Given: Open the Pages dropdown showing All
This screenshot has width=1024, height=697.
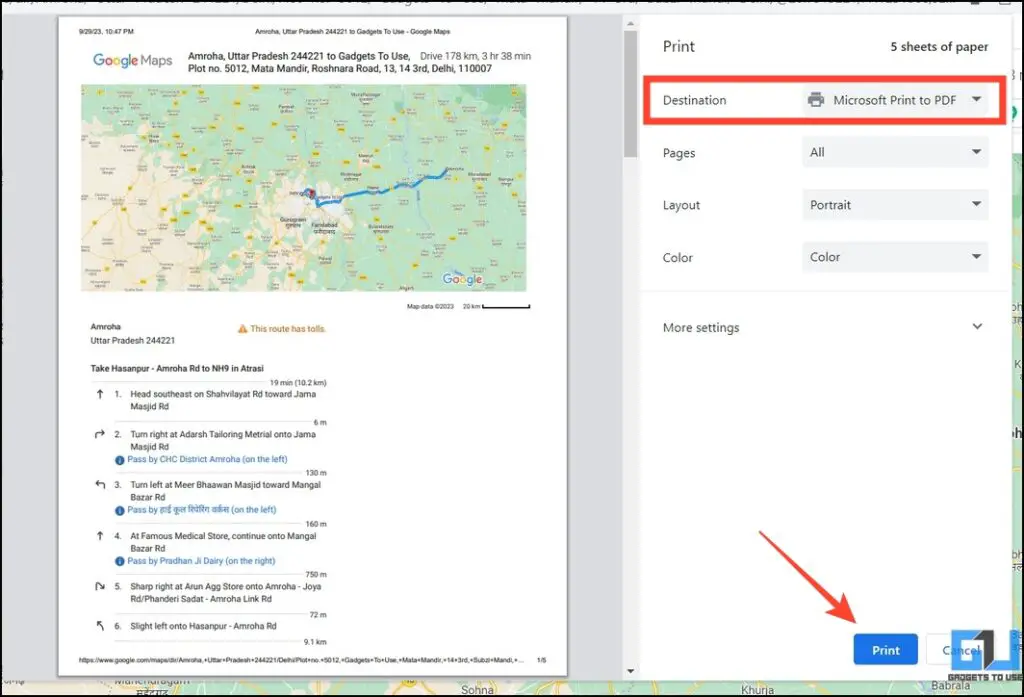Looking at the screenshot, I should tap(893, 152).
